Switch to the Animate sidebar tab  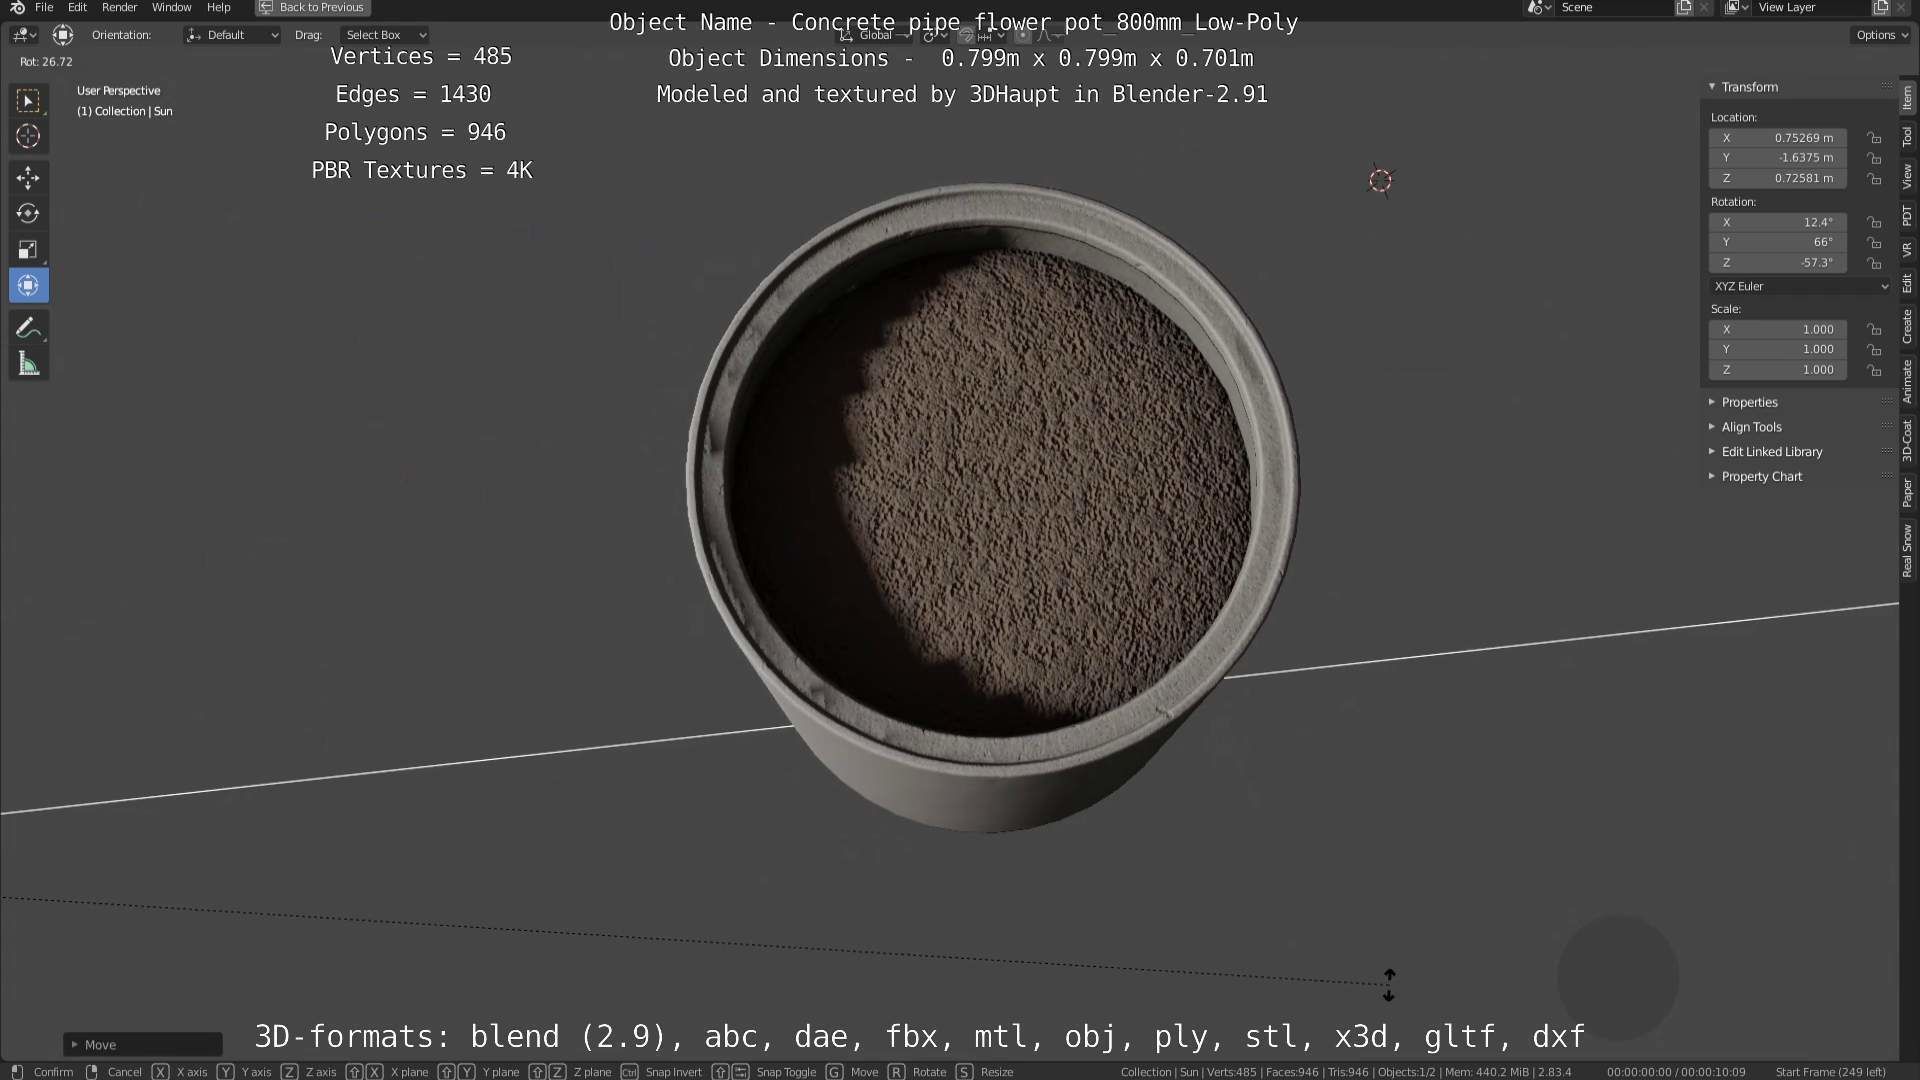(x=1908, y=382)
